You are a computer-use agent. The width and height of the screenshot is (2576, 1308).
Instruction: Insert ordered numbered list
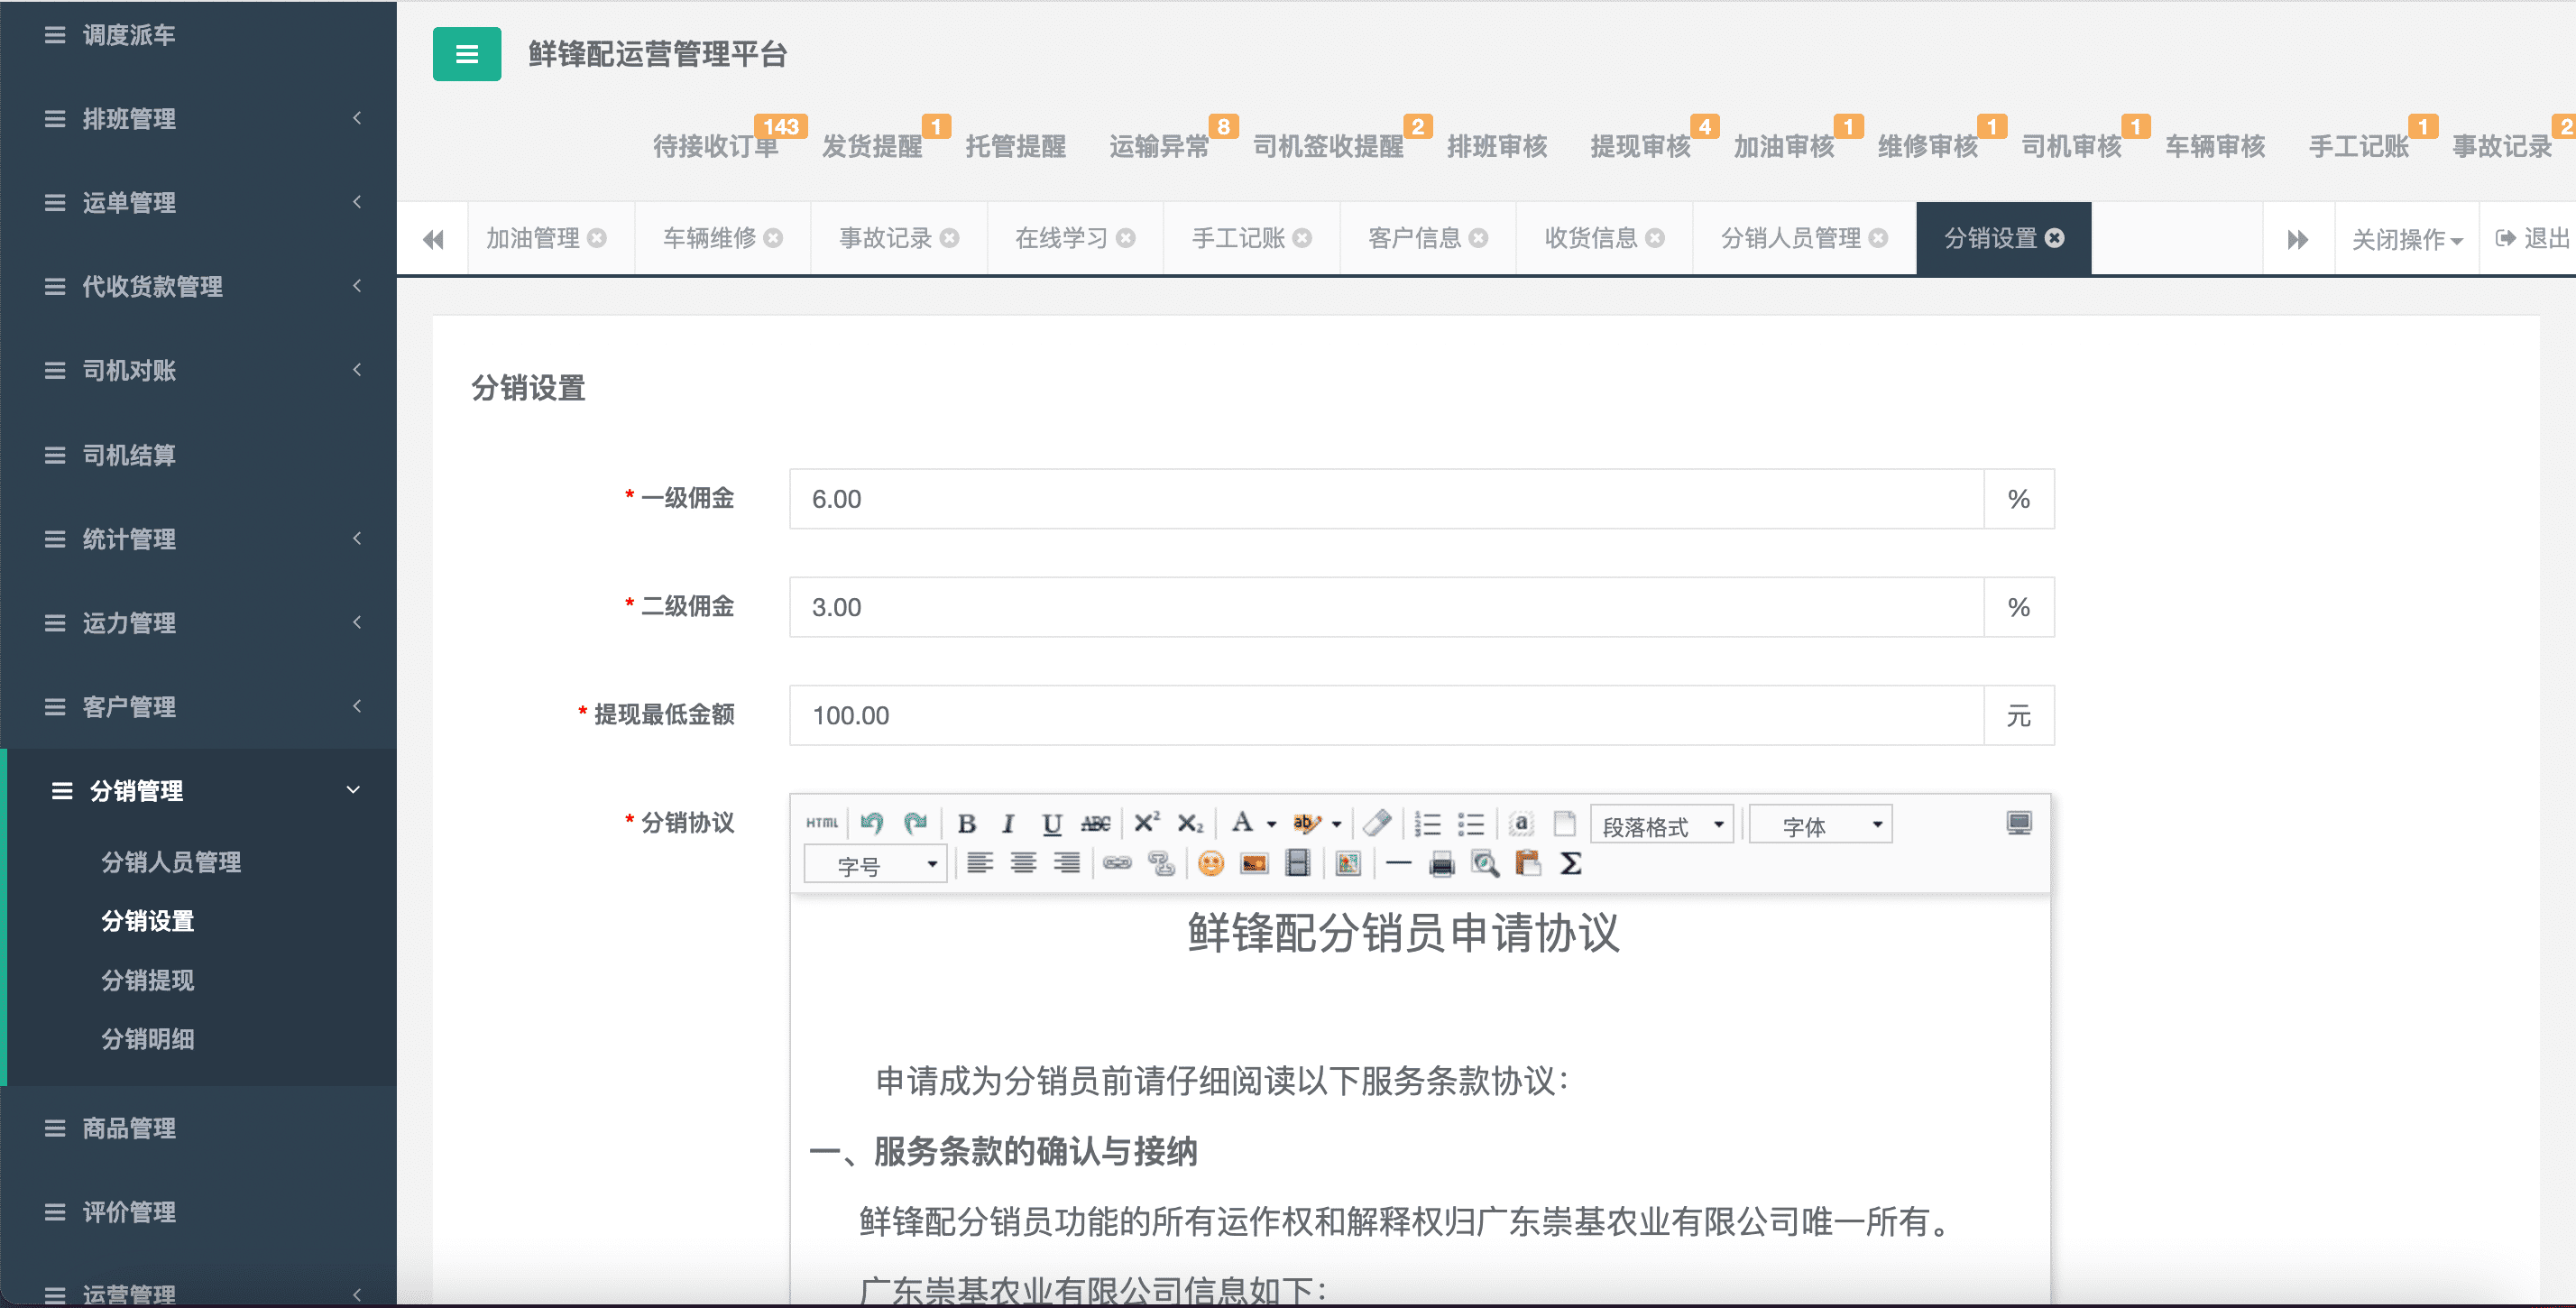click(x=1427, y=823)
